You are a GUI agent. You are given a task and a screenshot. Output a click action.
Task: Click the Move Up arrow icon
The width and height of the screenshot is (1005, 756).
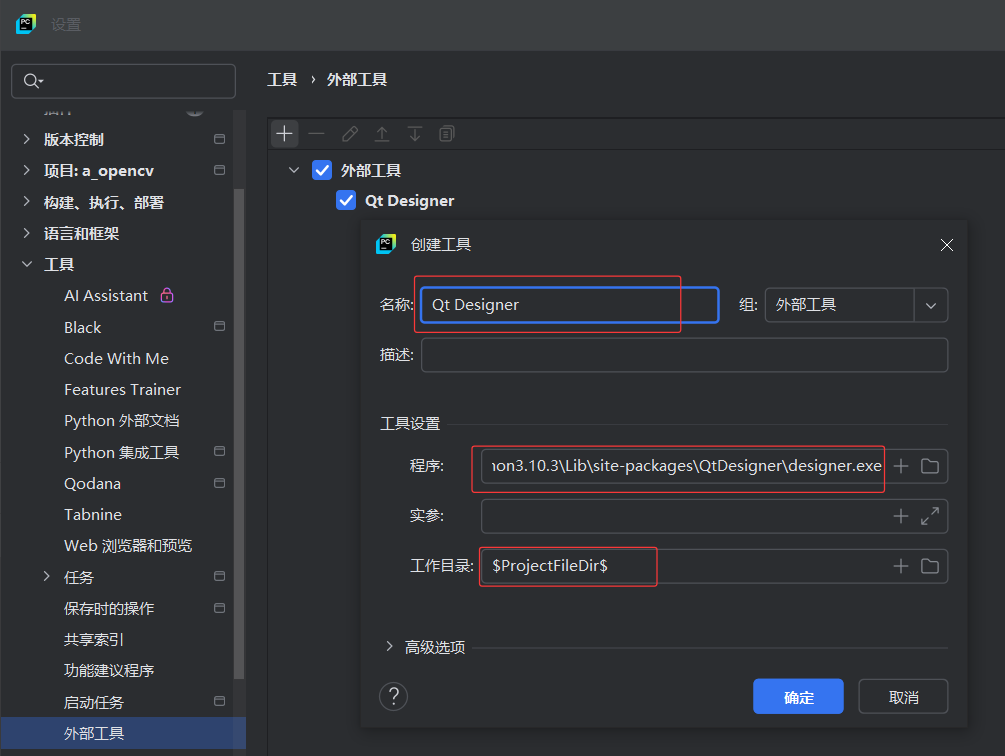coord(382,134)
